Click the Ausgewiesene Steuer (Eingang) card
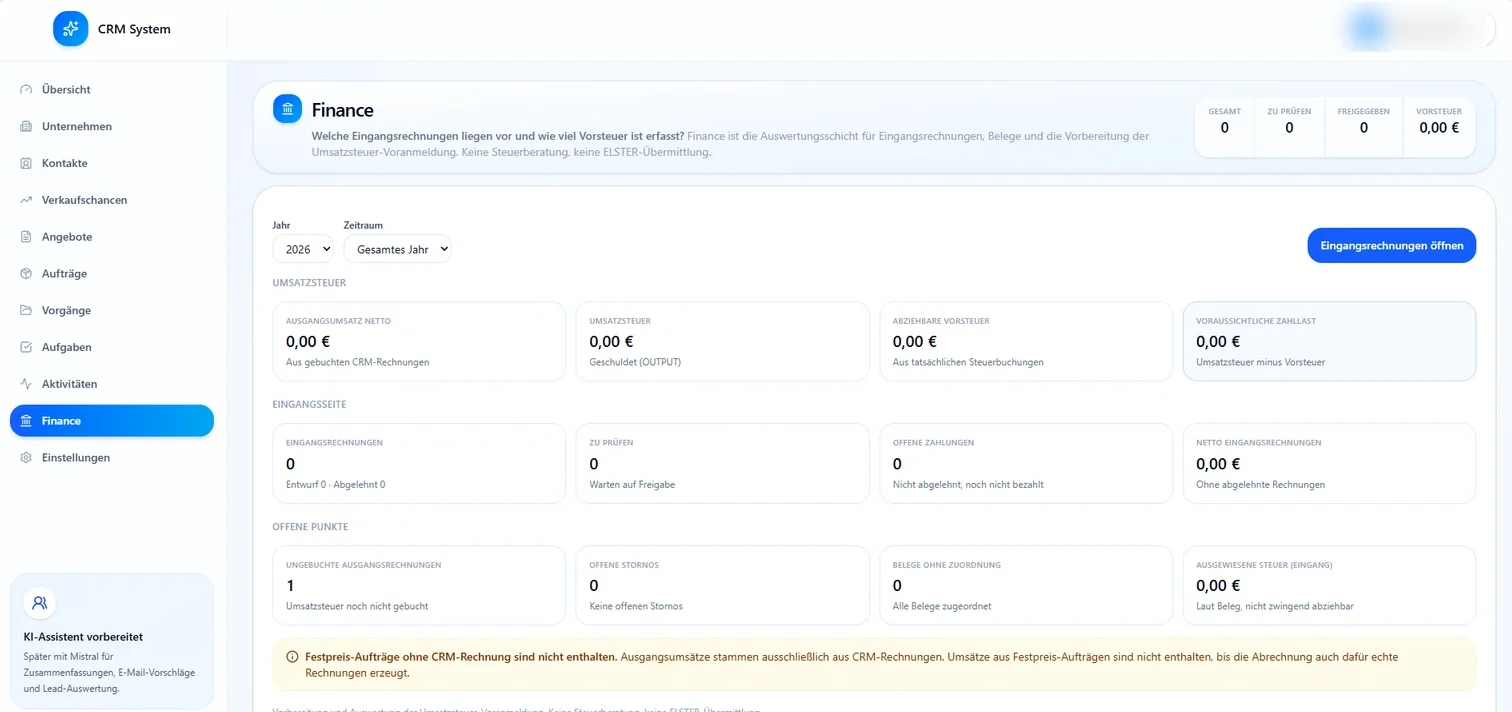Viewport: 1512px width, 712px height. coord(1329,585)
